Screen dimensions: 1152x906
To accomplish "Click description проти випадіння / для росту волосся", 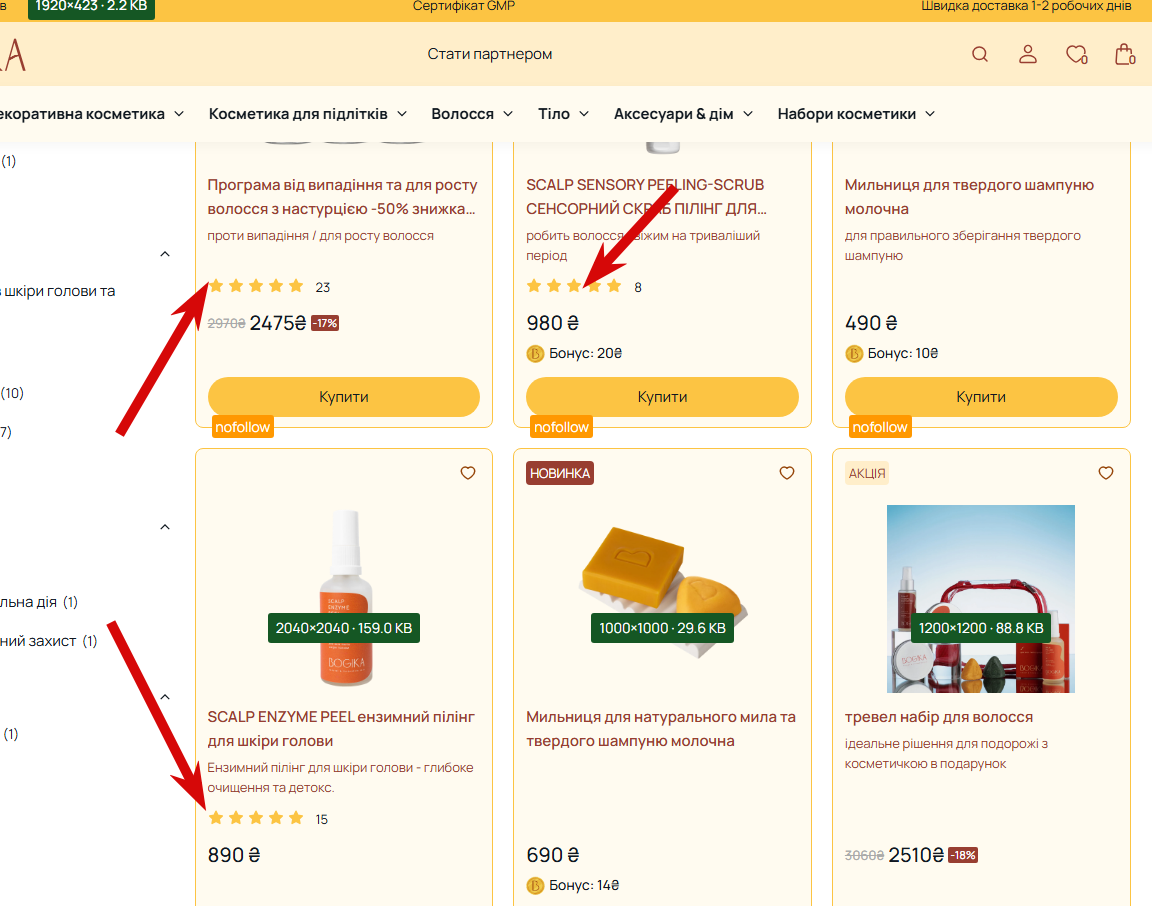I will point(320,236).
